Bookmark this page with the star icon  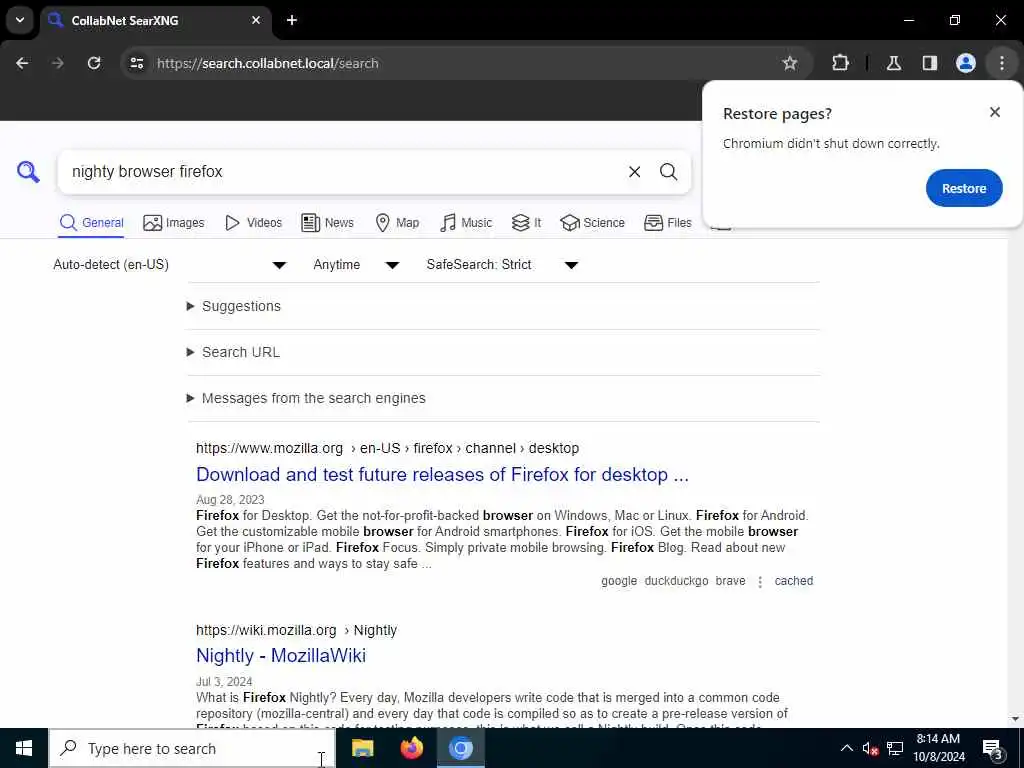tap(790, 63)
